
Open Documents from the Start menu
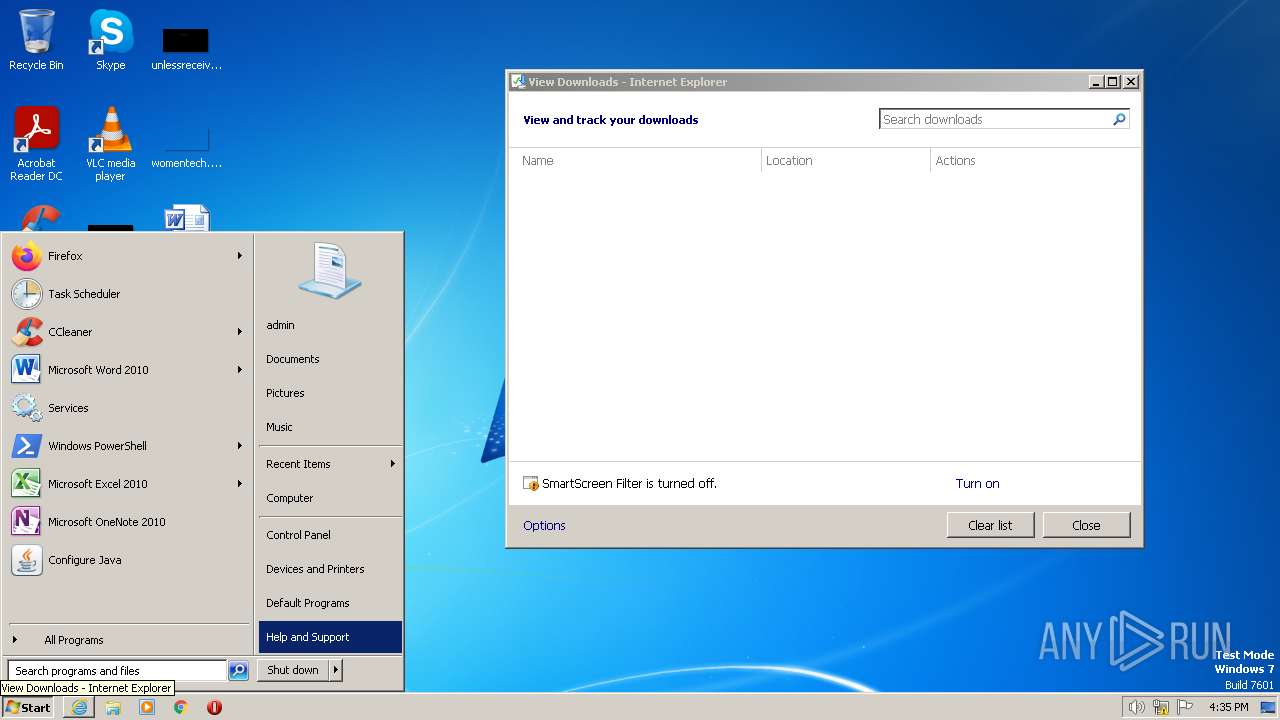(x=330, y=359)
